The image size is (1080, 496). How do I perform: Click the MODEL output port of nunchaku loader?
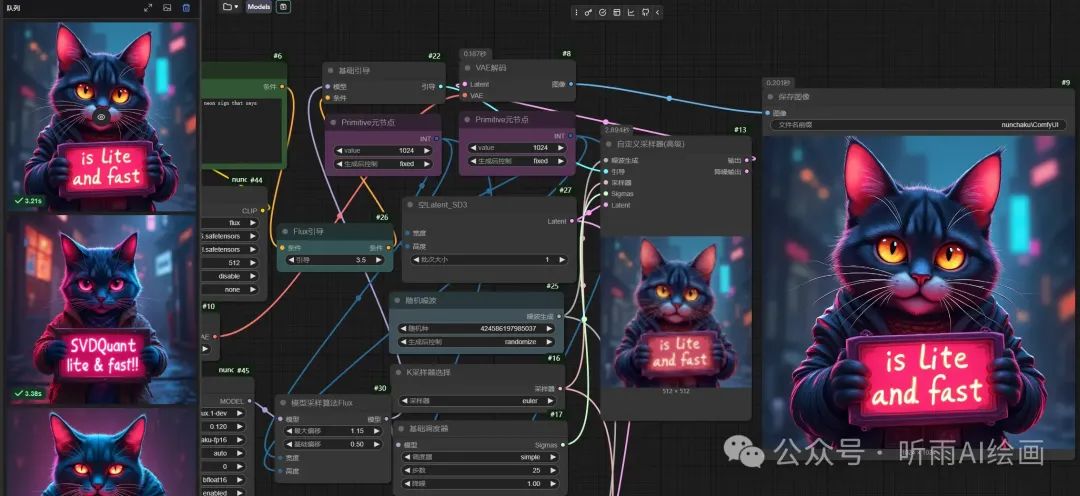(249, 401)
